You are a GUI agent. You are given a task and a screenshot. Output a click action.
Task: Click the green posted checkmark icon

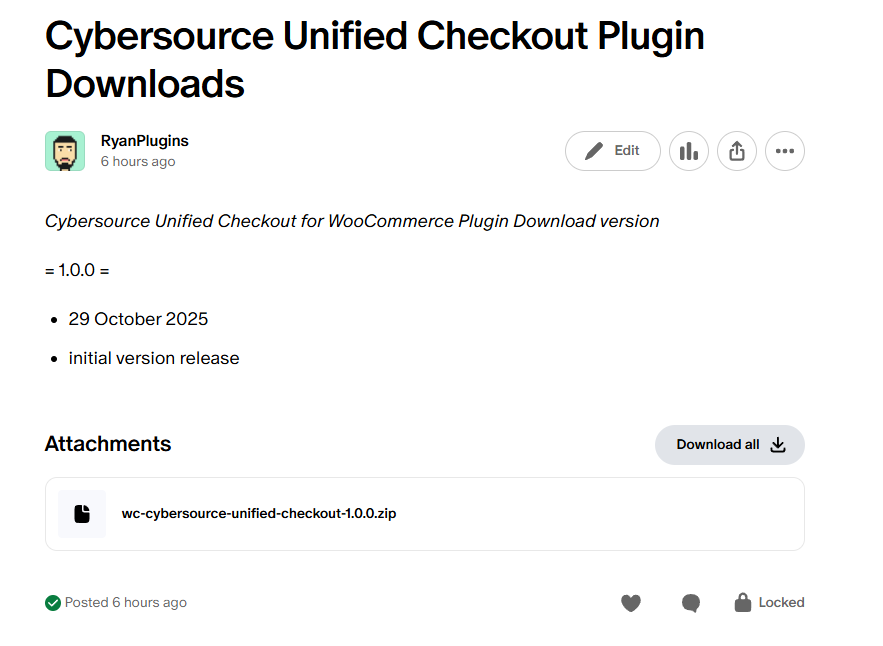point(53,603)
